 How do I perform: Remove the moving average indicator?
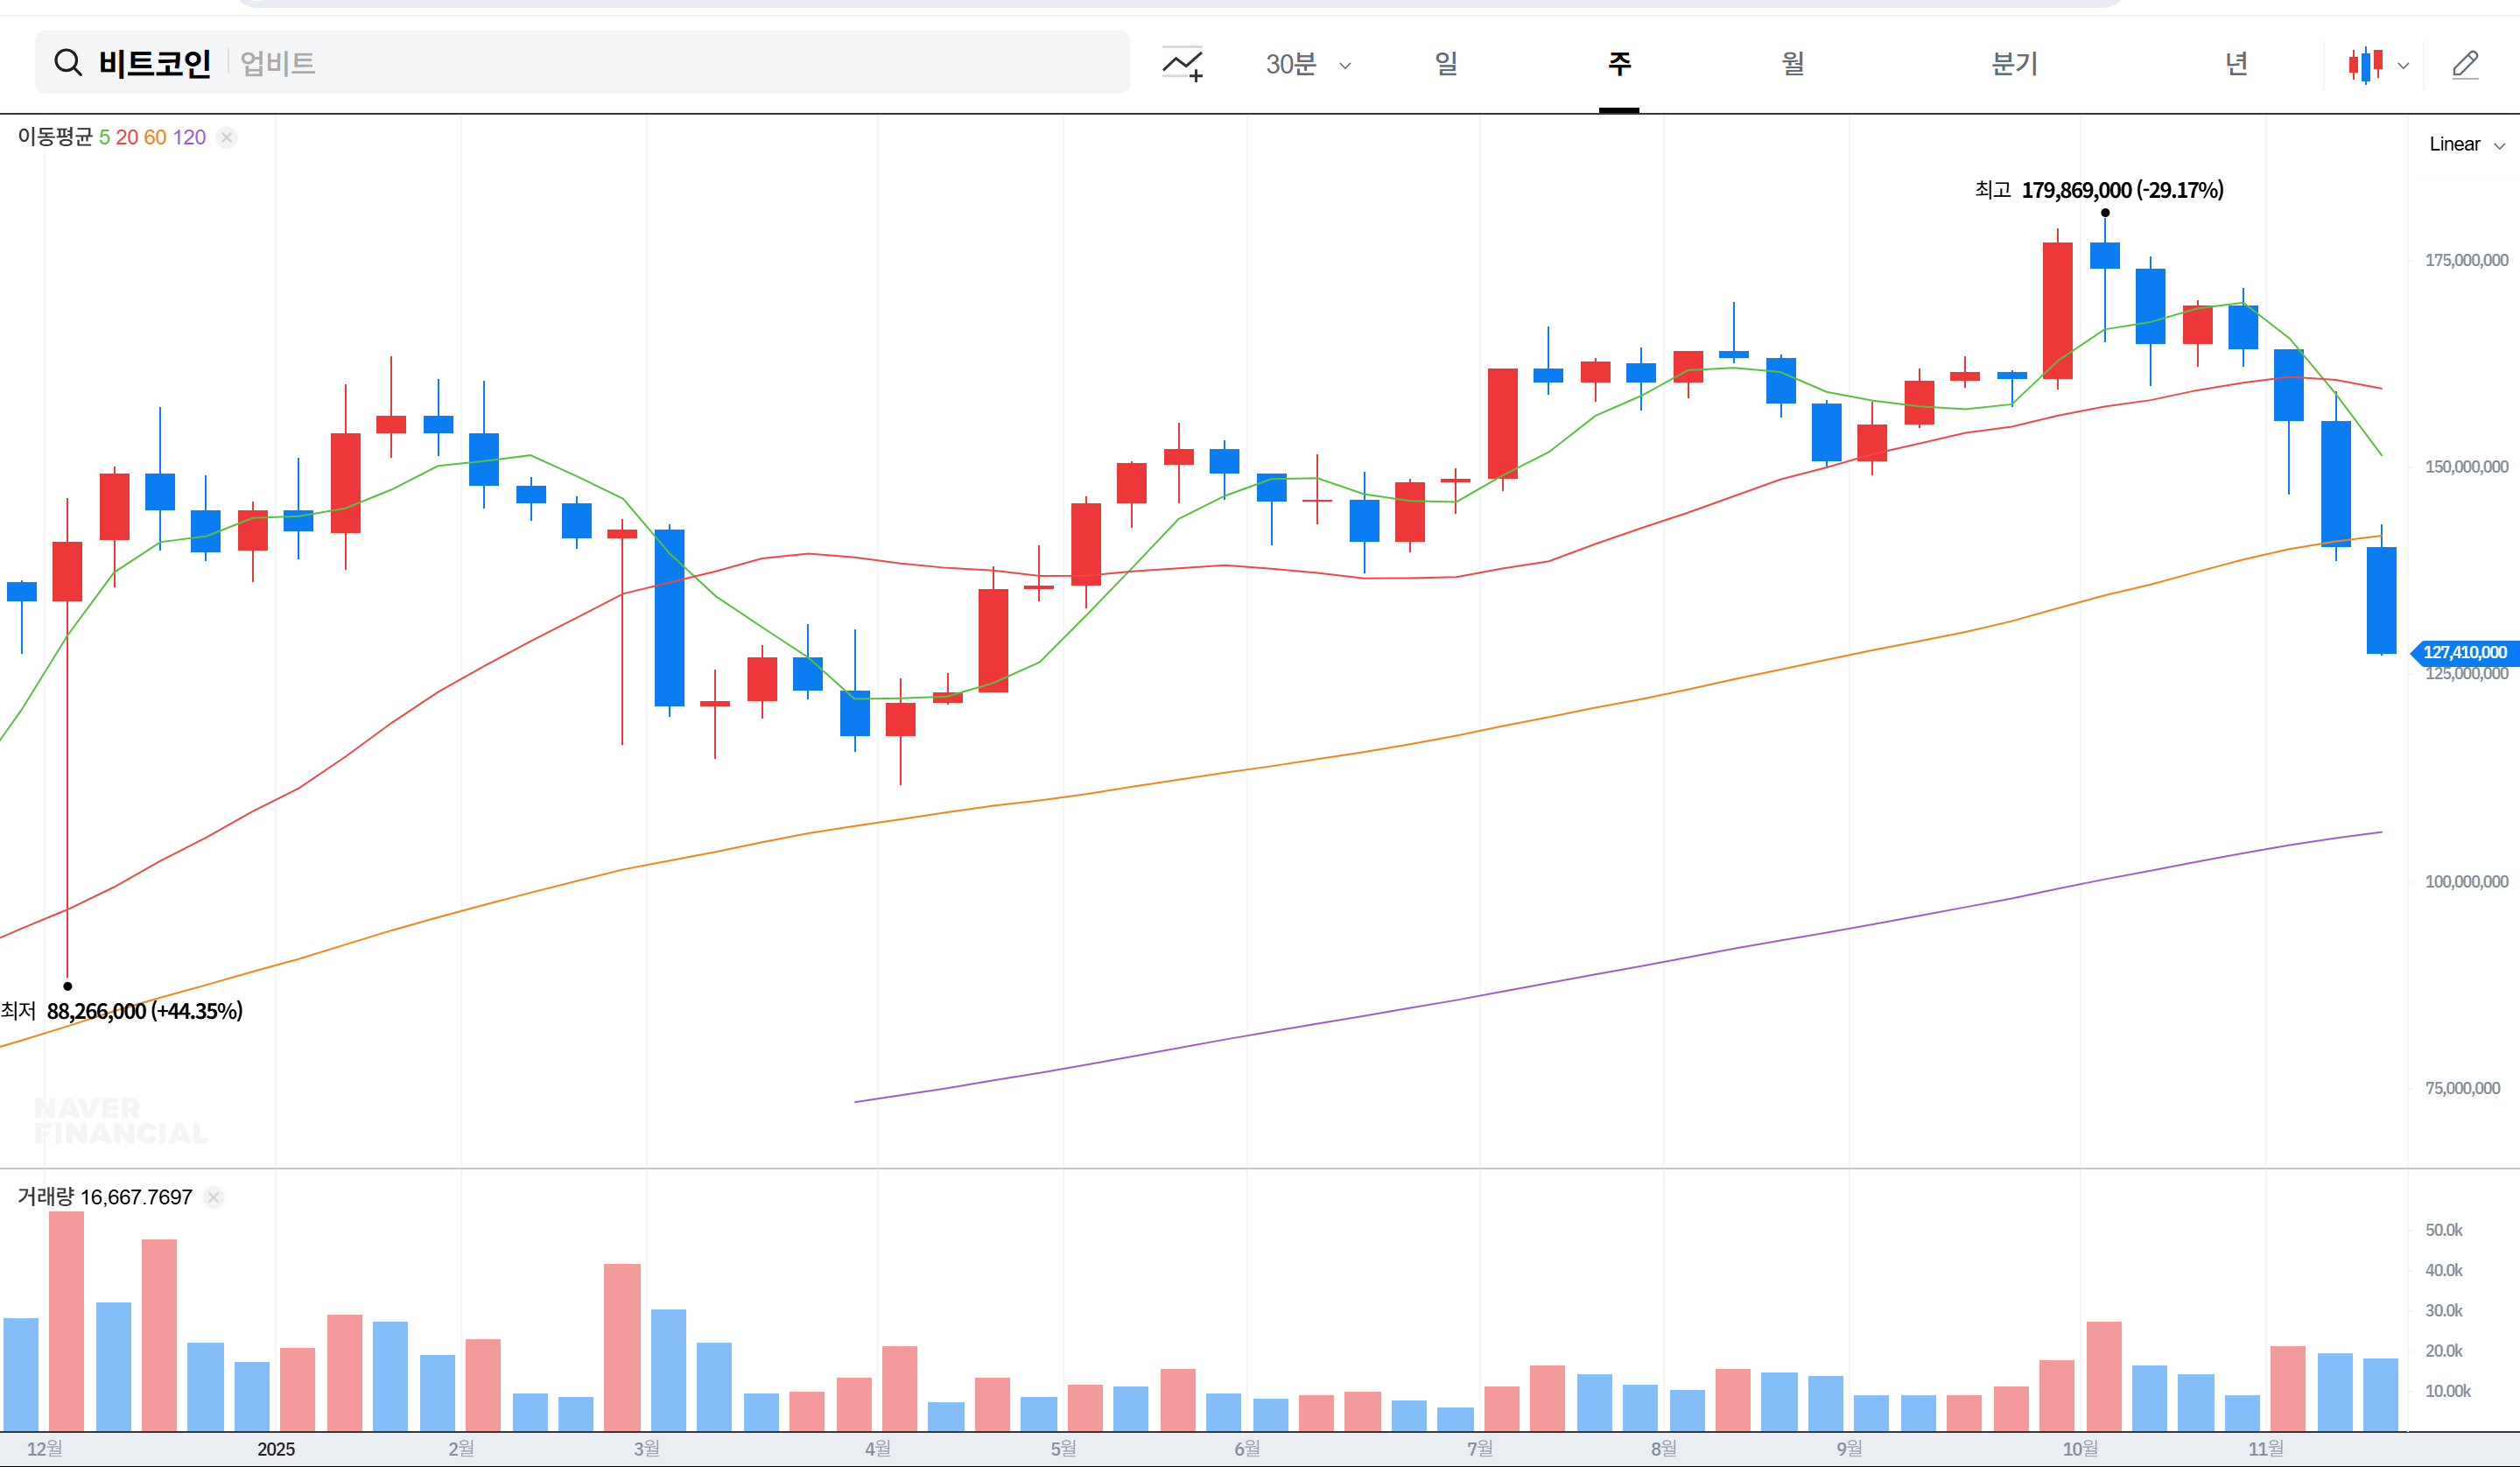pos(227,137)
